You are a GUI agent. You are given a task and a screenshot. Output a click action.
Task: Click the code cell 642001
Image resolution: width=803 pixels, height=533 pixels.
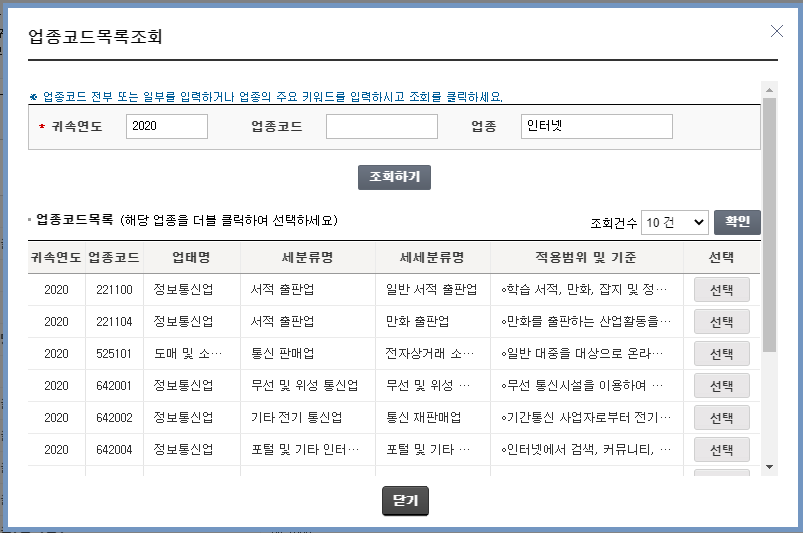click(114, 386)
